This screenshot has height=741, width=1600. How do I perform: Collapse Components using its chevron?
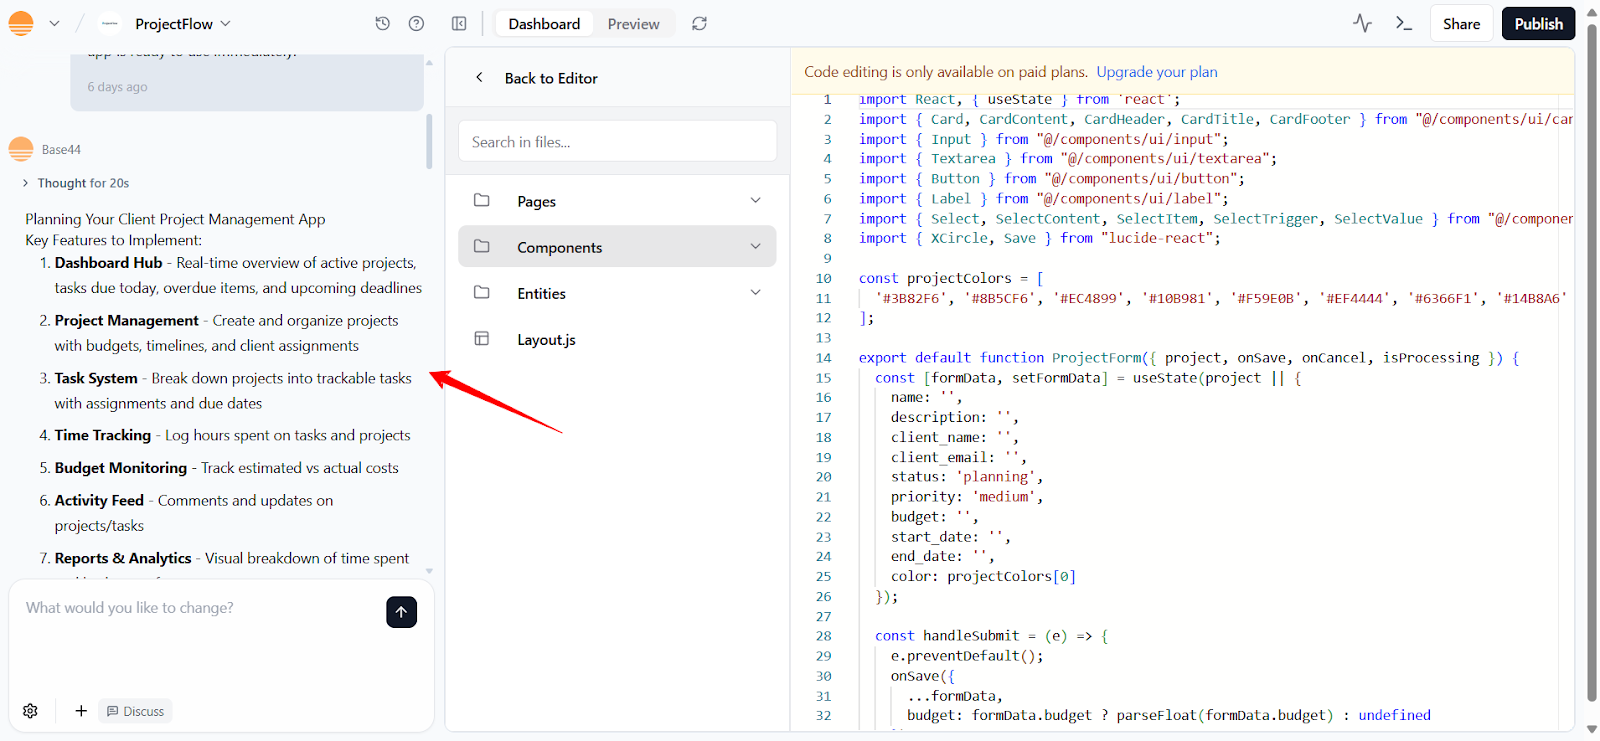point(755,246)
